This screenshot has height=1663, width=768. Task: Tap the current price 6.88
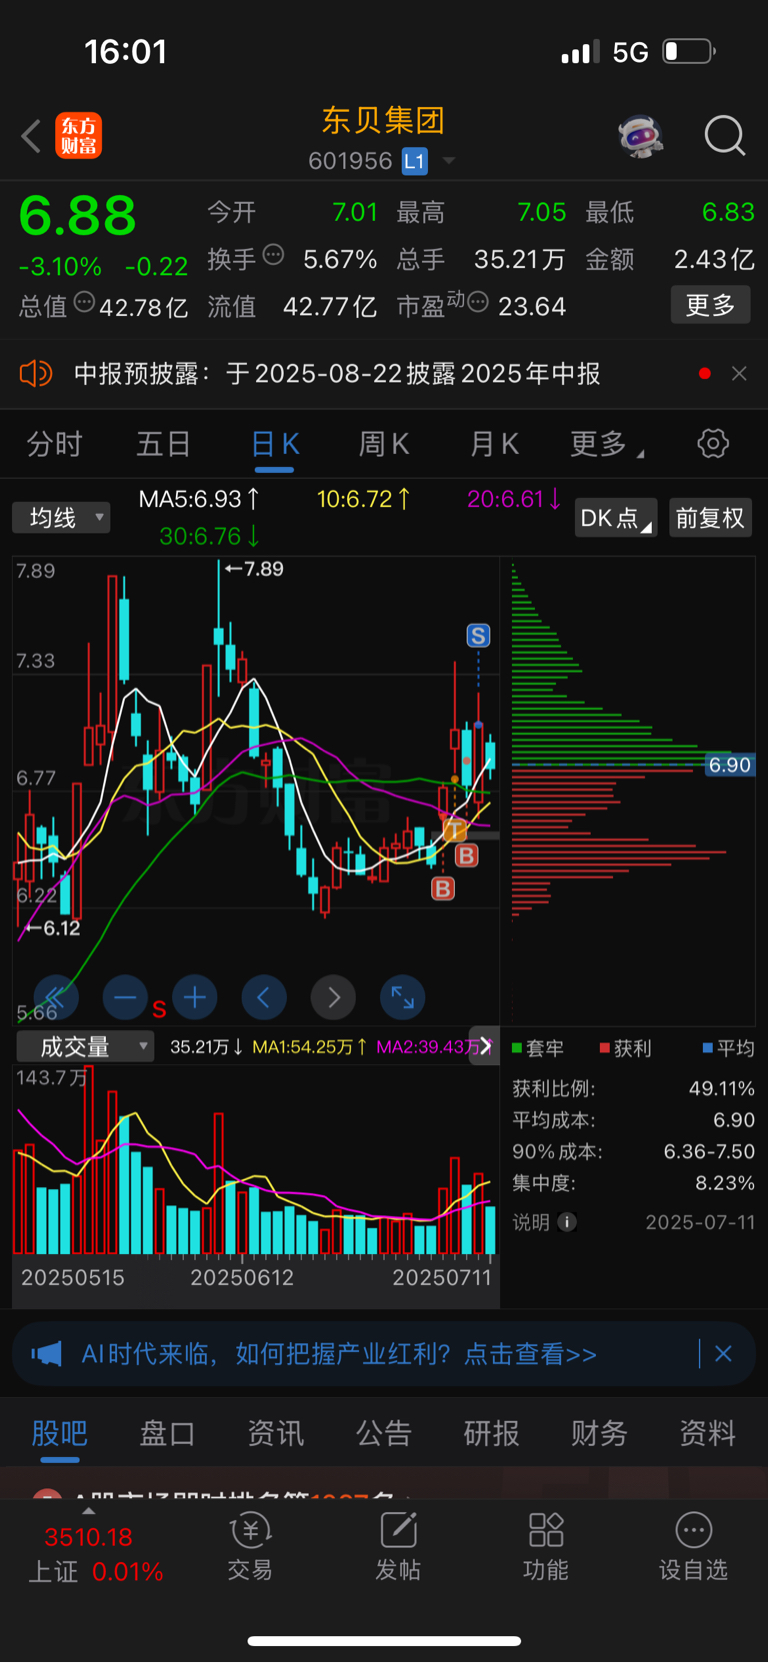[x=77, y=216]
